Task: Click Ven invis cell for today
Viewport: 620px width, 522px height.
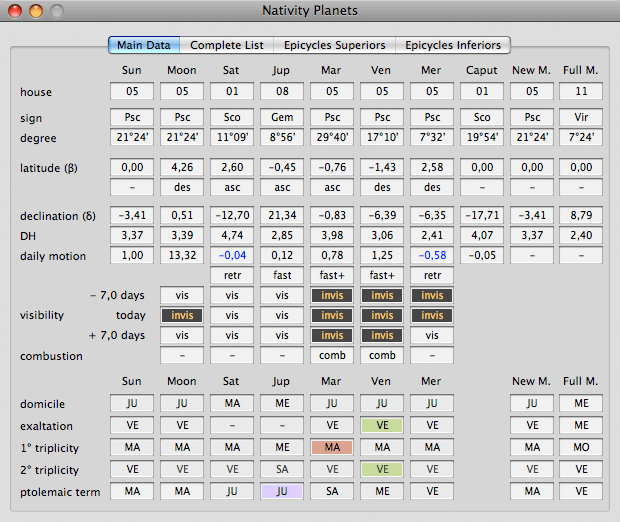Action: [382, 315]
